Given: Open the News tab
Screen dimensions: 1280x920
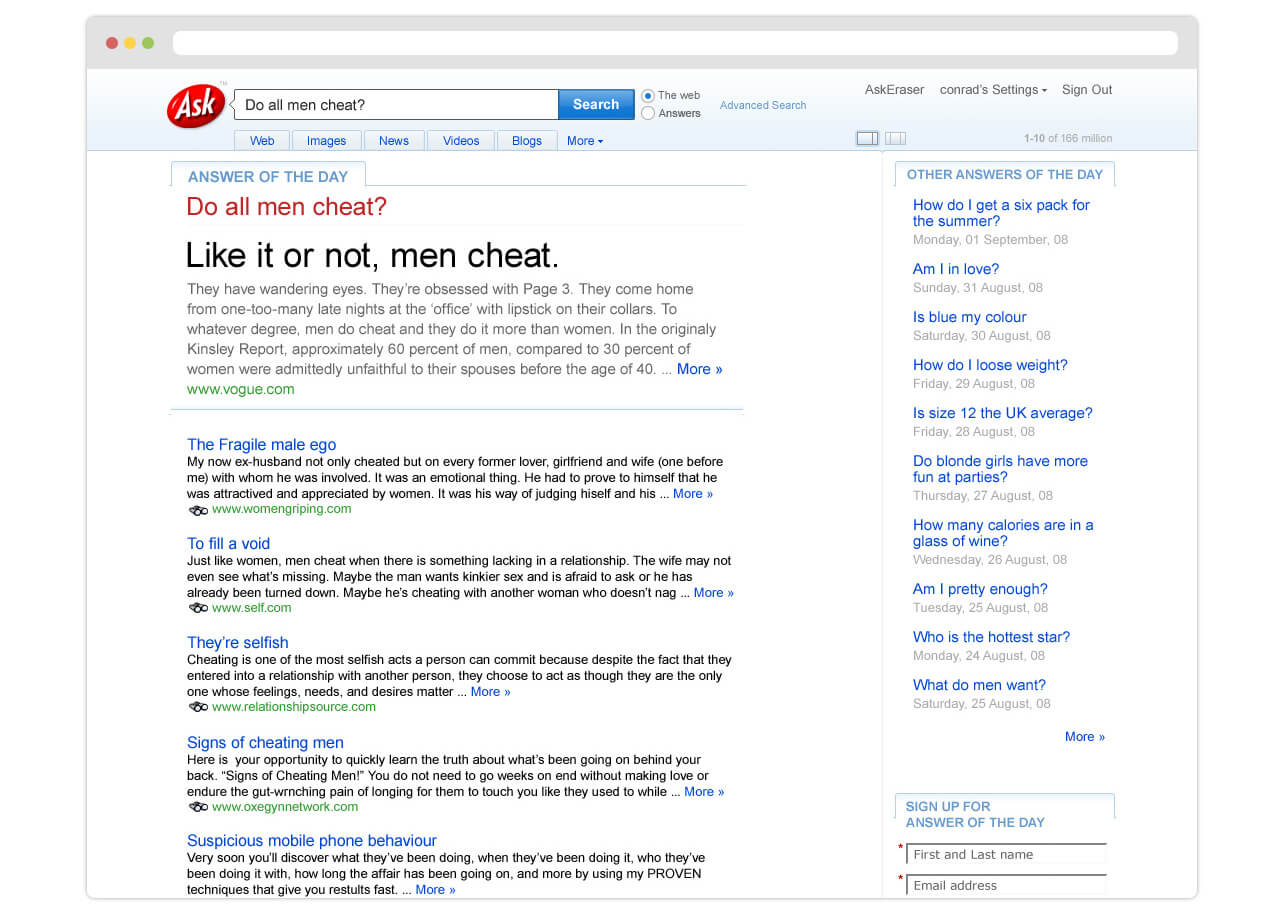Looking at the screenshot, I should (x=394, y=141).
